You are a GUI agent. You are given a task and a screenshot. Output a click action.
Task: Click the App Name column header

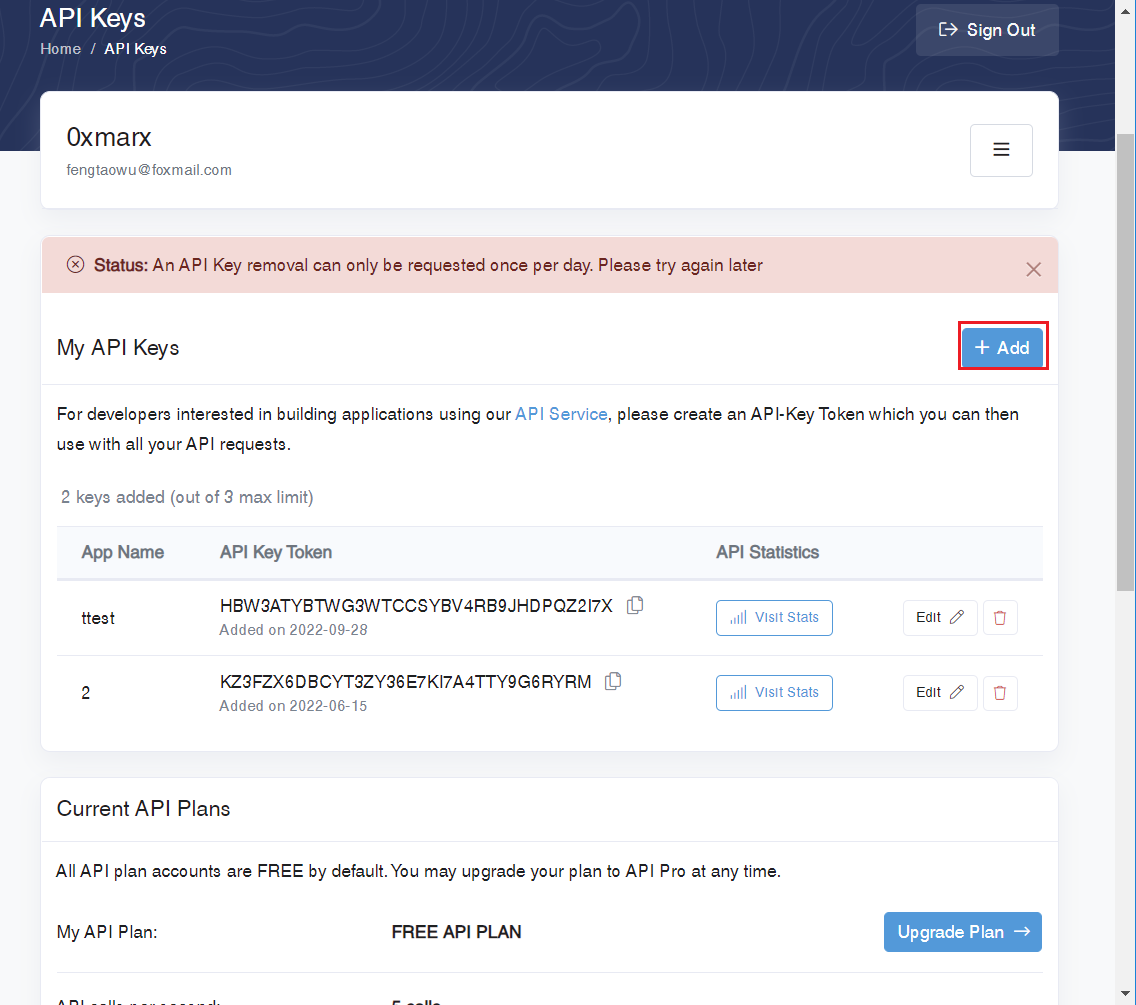click(122, 552)
